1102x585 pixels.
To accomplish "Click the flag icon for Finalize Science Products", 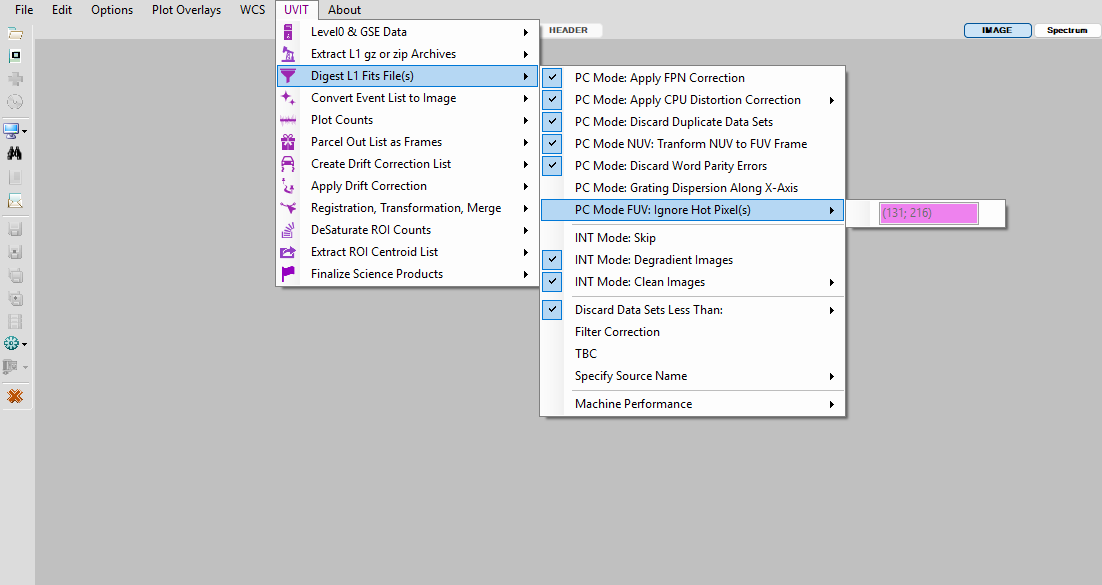I will pos(288,274).
